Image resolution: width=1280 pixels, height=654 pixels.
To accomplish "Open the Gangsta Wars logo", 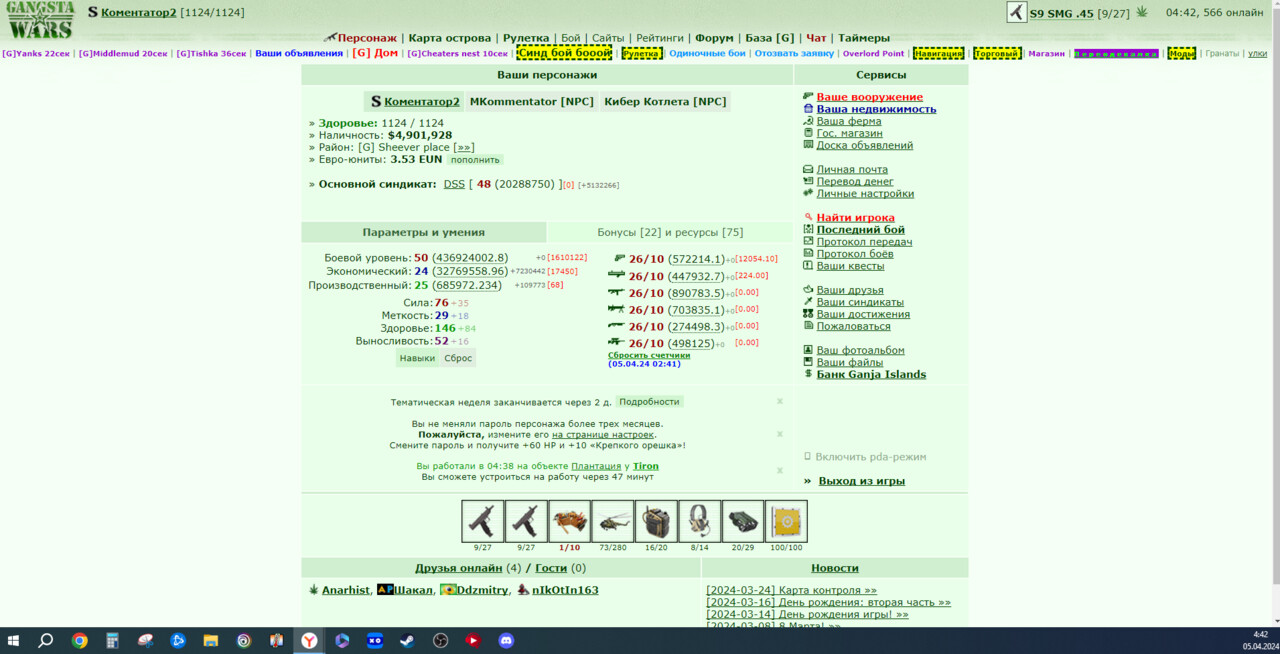I will tap(40, 19).
